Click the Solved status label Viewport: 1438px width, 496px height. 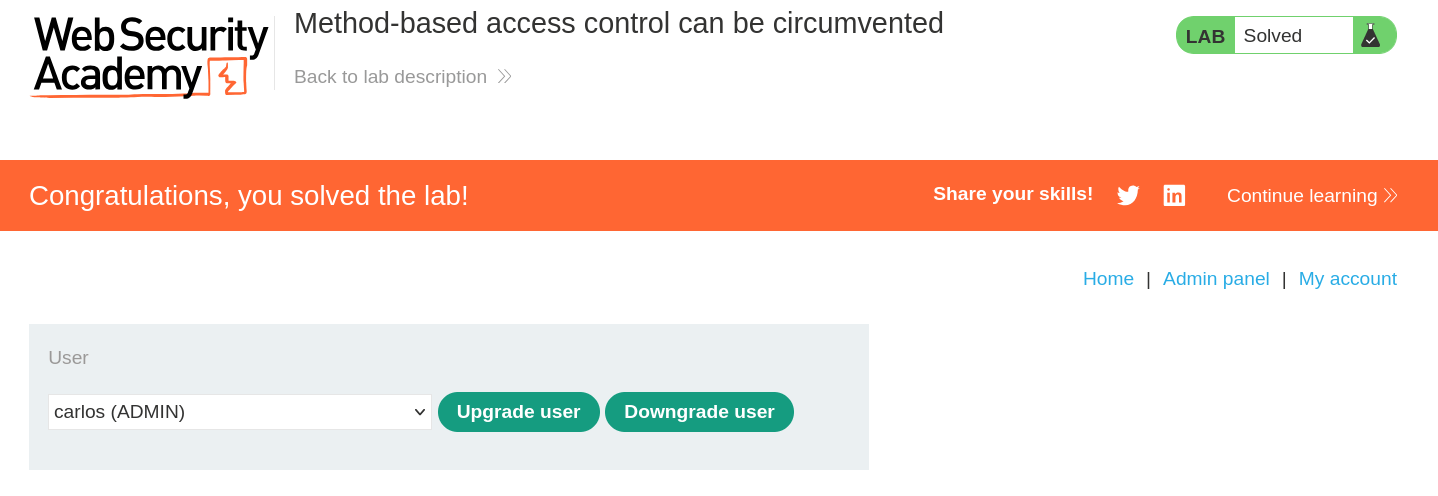coord(1272,36)
